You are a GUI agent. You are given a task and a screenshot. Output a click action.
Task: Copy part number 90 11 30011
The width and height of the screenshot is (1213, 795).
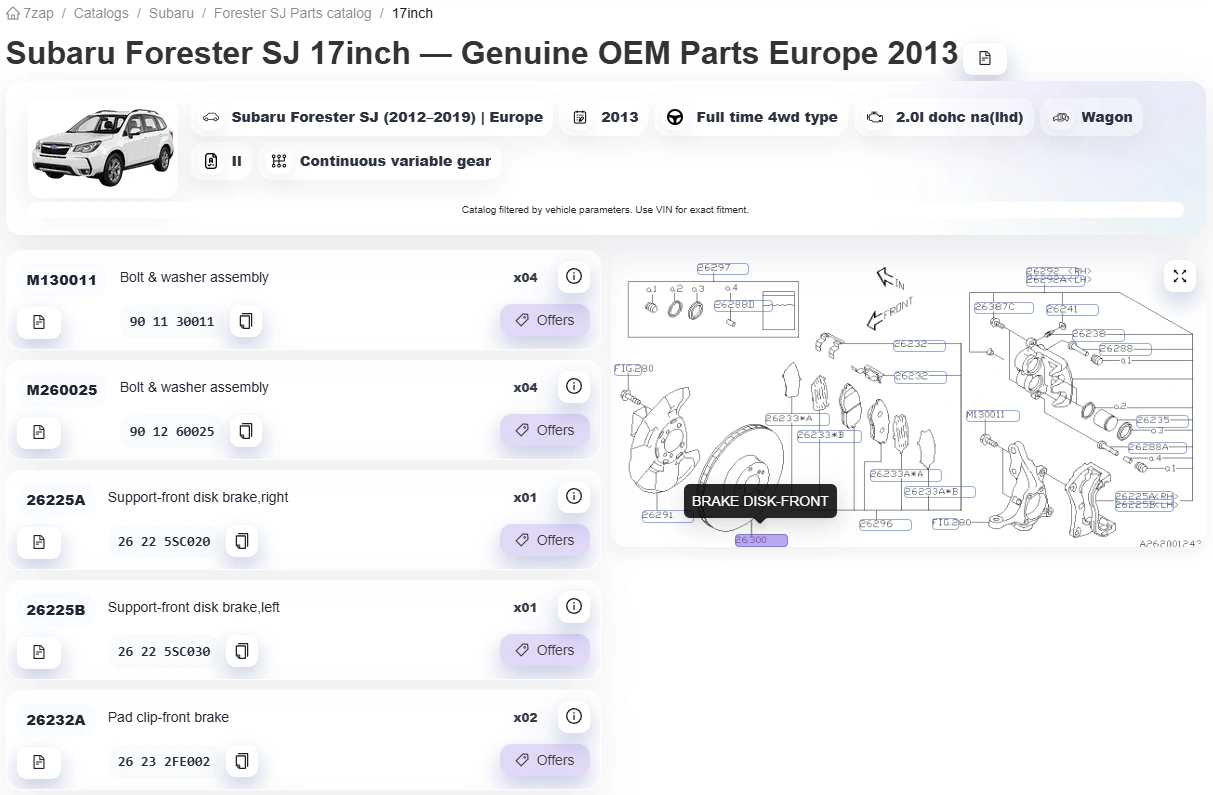point(245,322)
